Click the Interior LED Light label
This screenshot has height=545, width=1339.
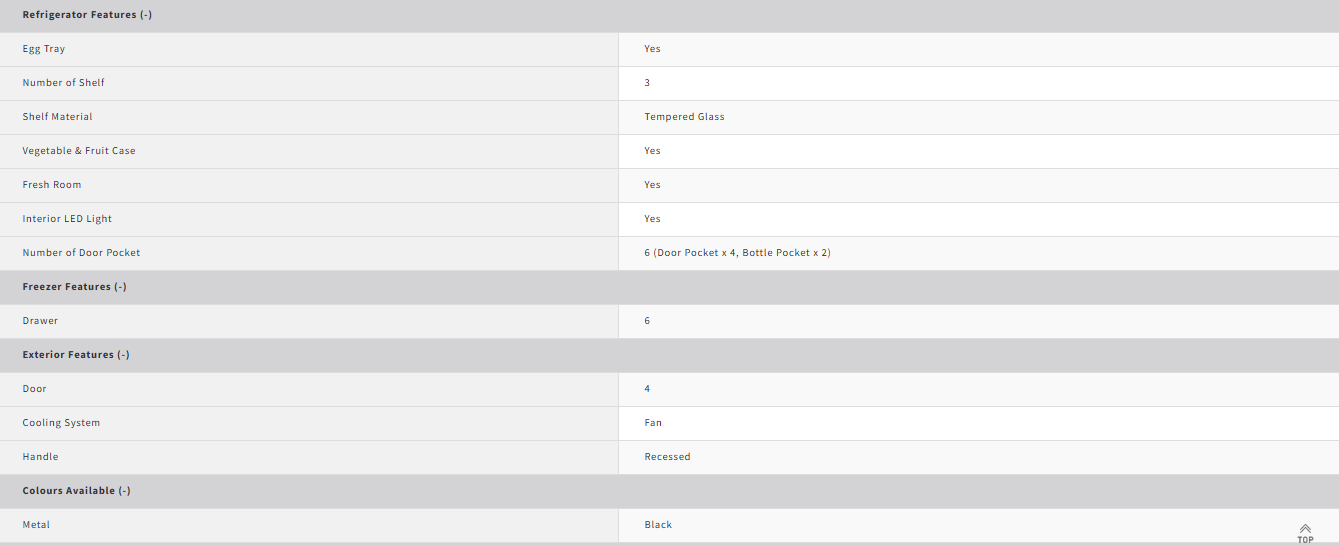tap(67, 219)
